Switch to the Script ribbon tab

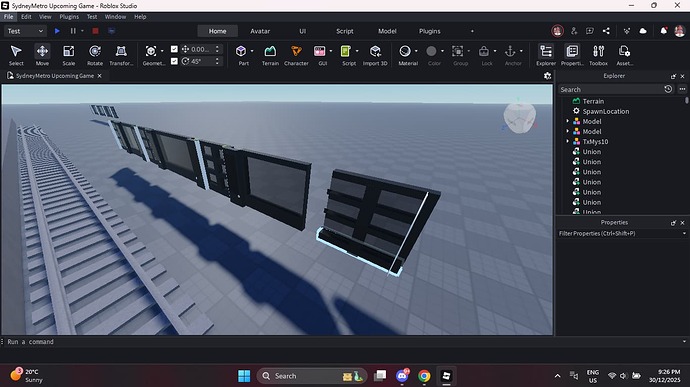[x=345, y=31]
